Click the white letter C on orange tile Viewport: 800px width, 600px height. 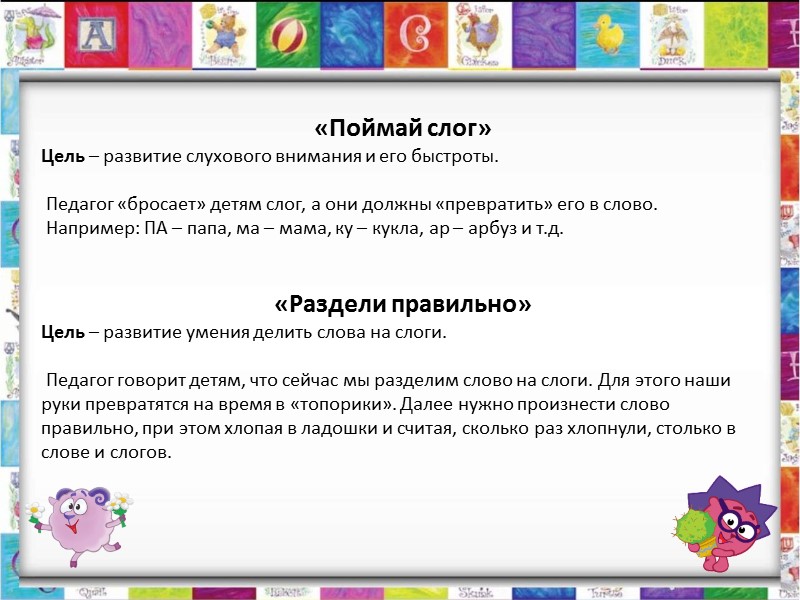tap(416, 35)
